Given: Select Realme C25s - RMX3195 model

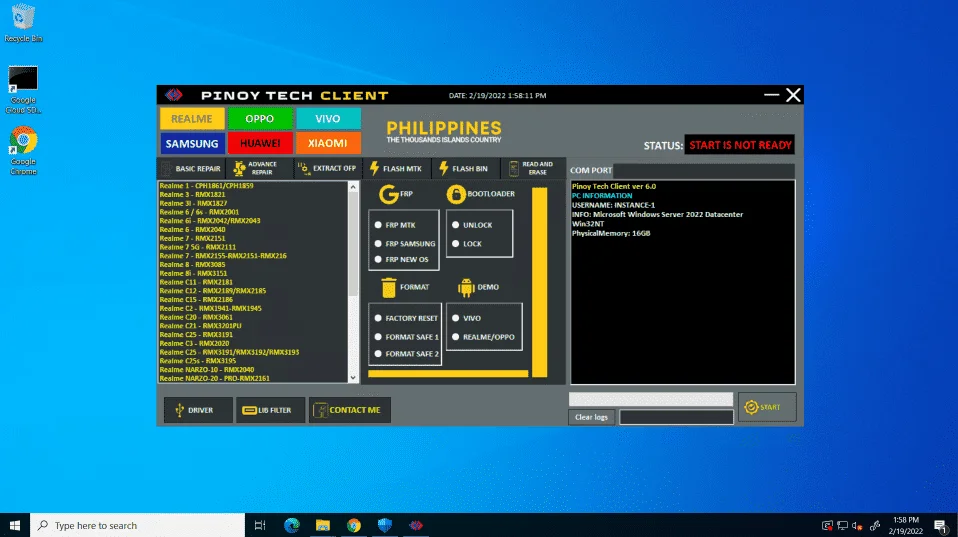Looking at the screenshot, I should pyautogui.click(x=196, y=361).
